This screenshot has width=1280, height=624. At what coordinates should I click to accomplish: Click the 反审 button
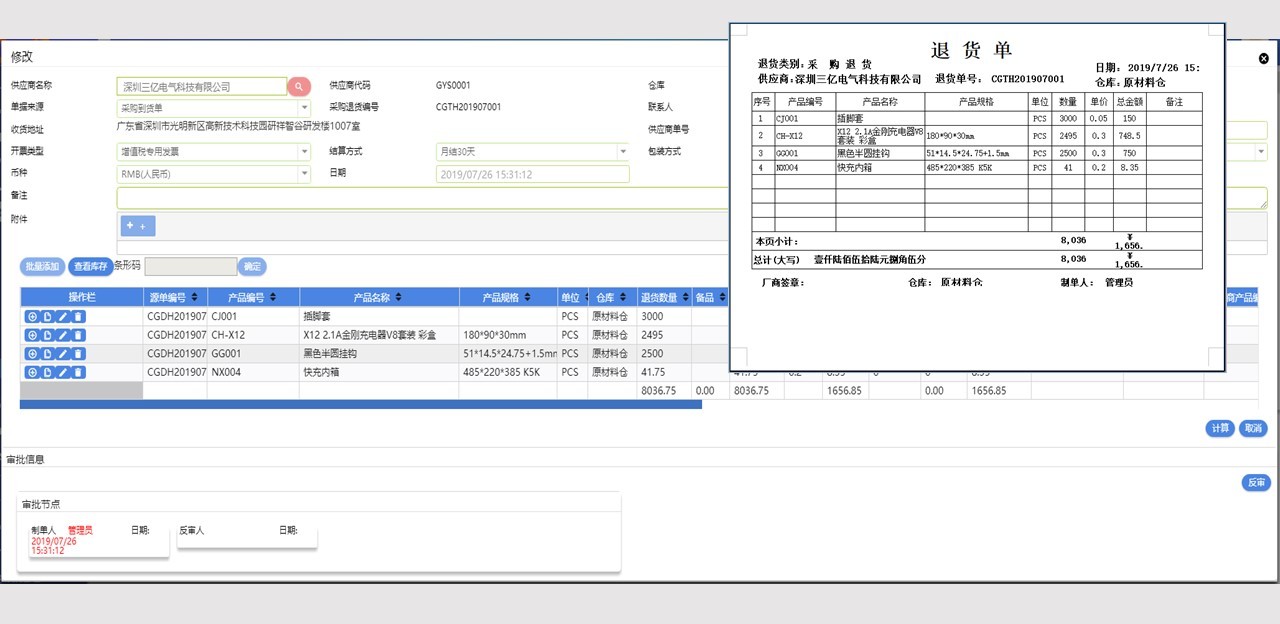[x=1255, y=483]
